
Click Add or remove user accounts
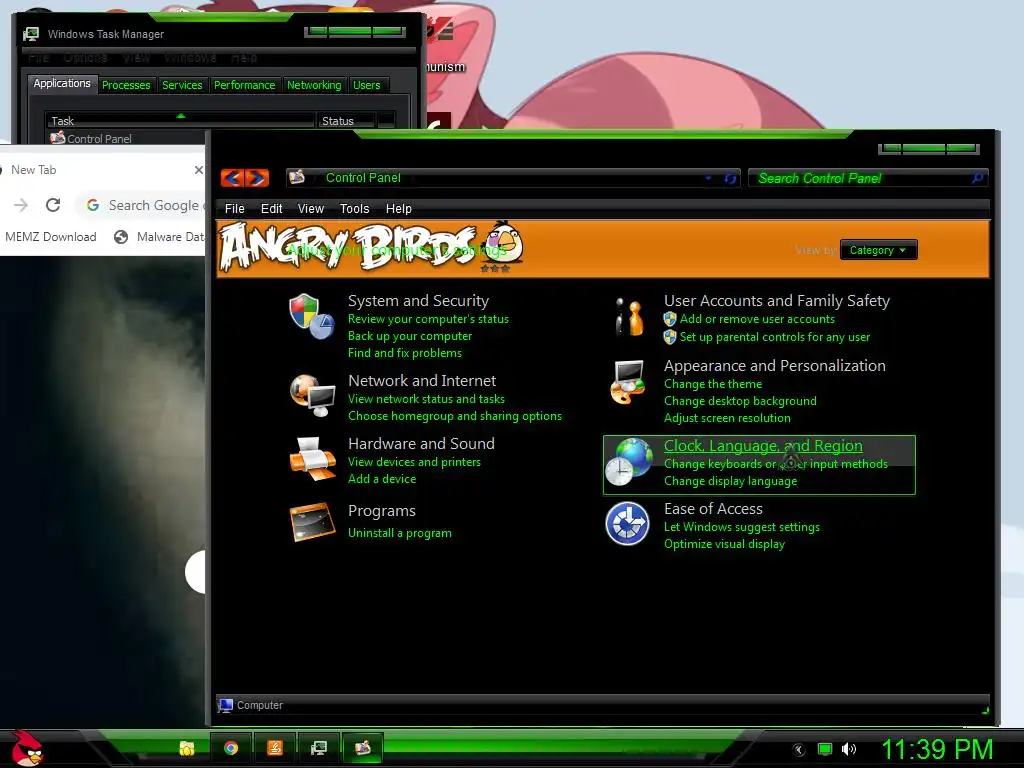click(x=757, y=319)
